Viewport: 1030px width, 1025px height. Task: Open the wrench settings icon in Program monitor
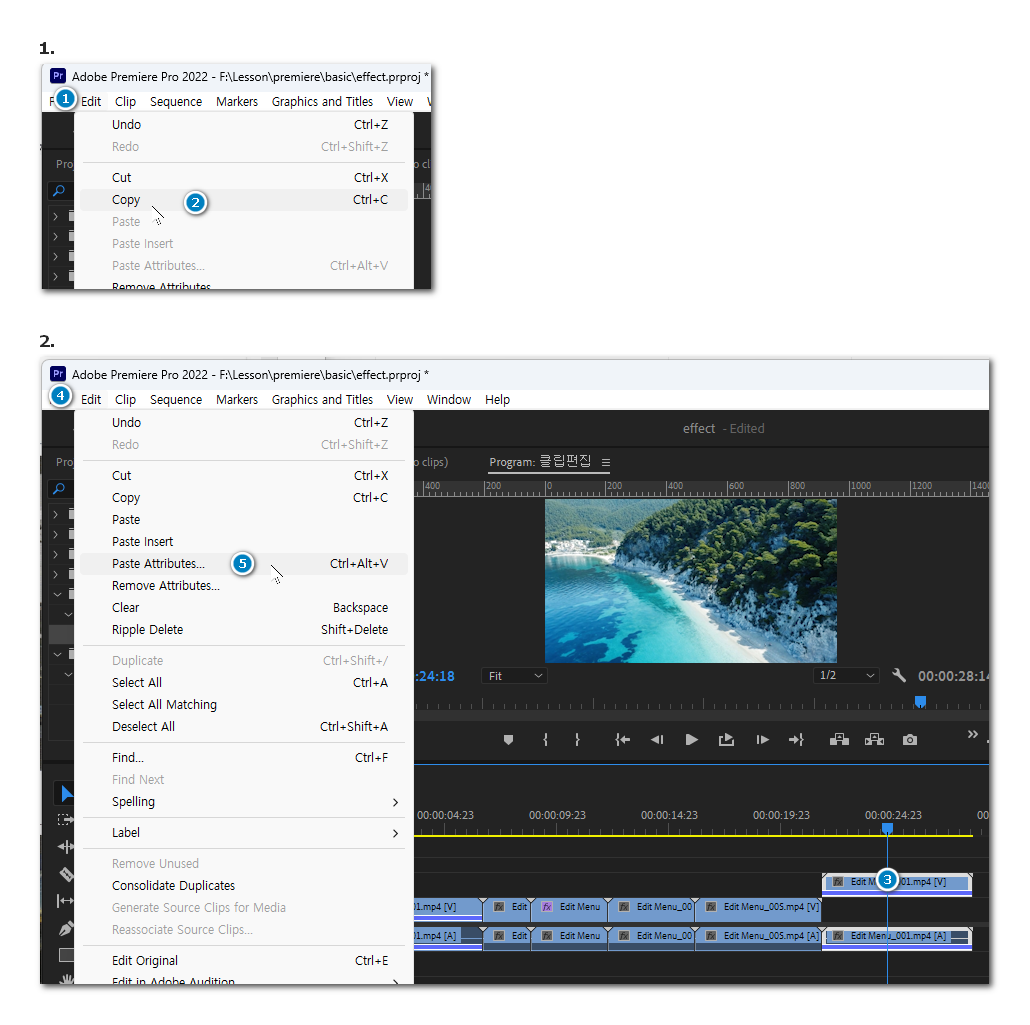coord(899,676)
